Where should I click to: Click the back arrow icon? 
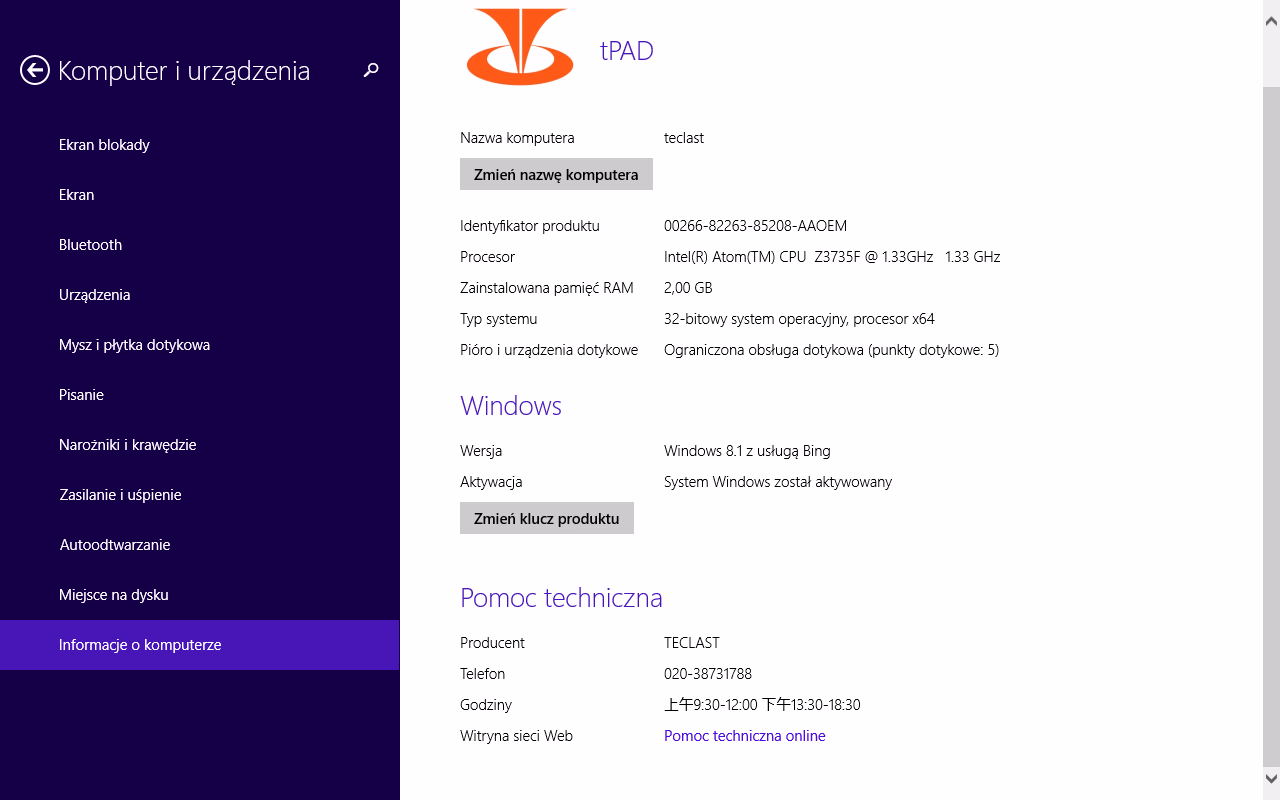[x=35, y=70]
